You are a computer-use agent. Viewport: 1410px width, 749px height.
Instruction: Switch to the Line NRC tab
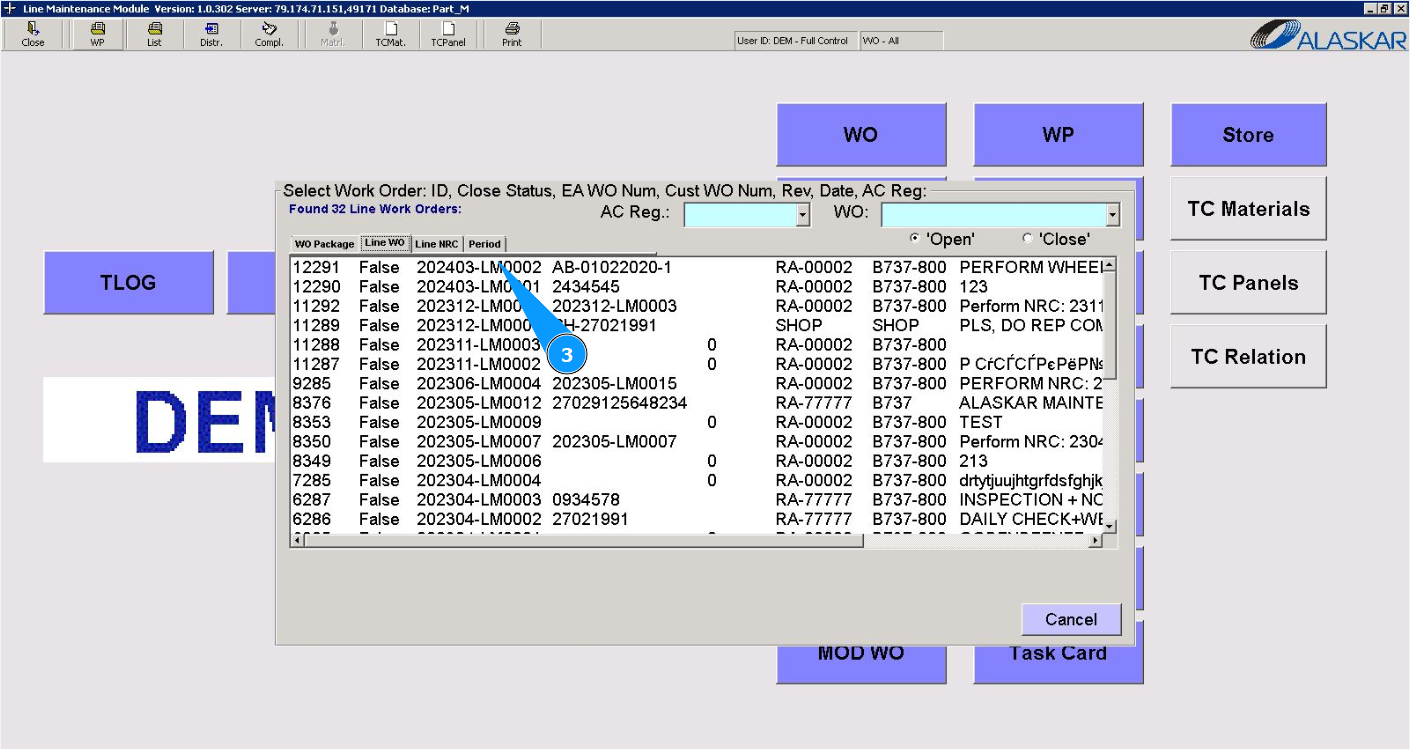pos(437,244)
